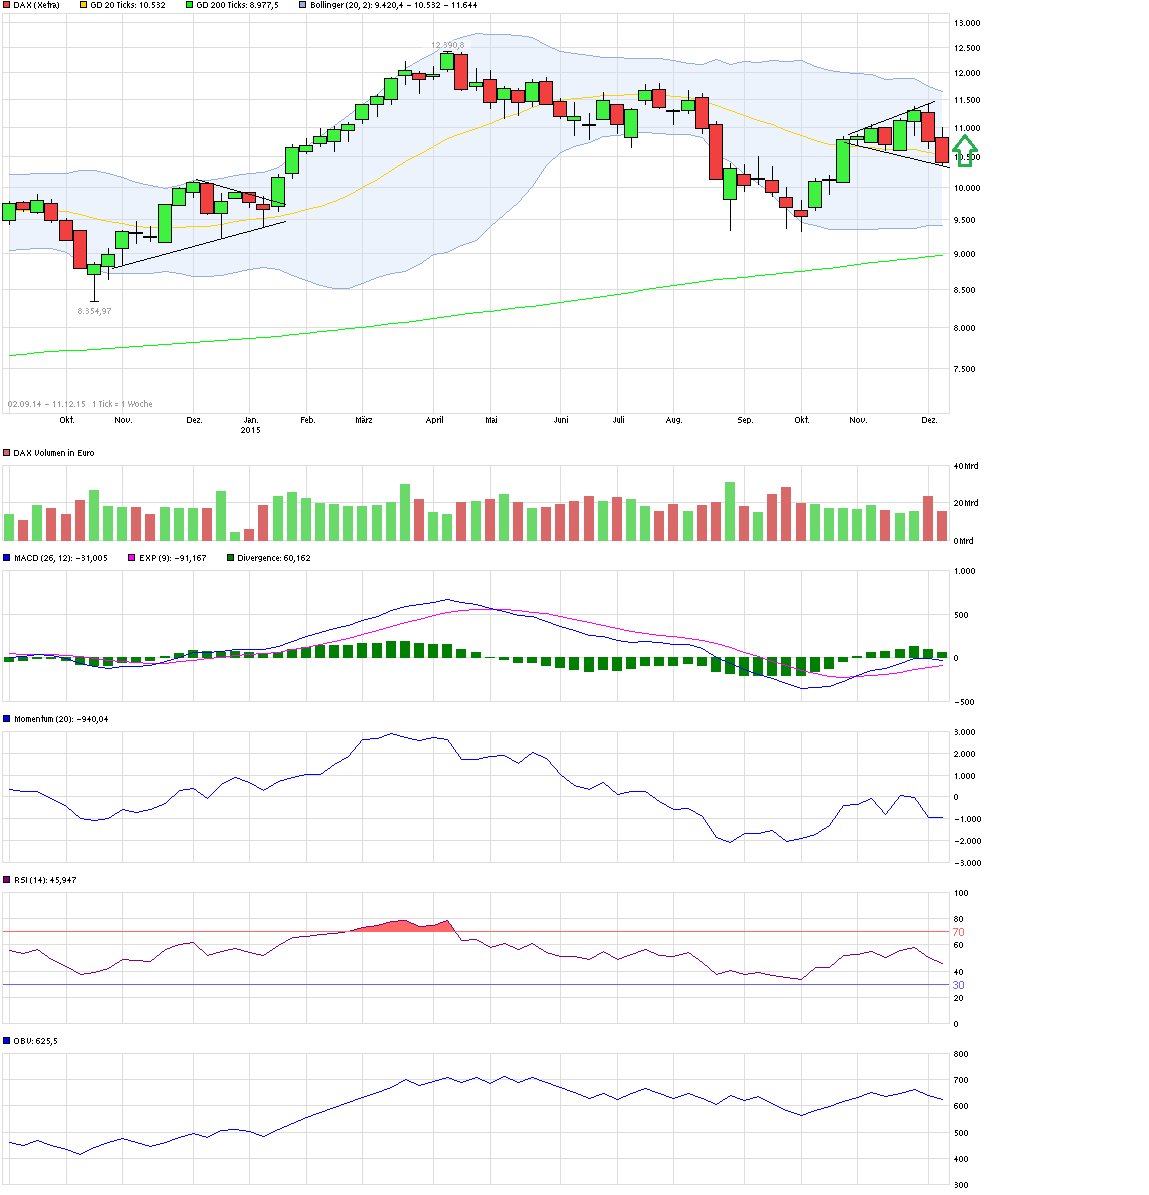Click the '12.390,8' high price annotation
This screenshot has width=1149, height=1195.
pyautogui.click(x=447, y=45)
